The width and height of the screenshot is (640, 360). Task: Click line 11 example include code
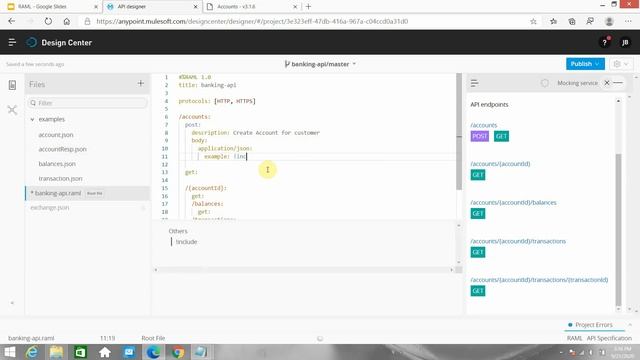(225, 156)
